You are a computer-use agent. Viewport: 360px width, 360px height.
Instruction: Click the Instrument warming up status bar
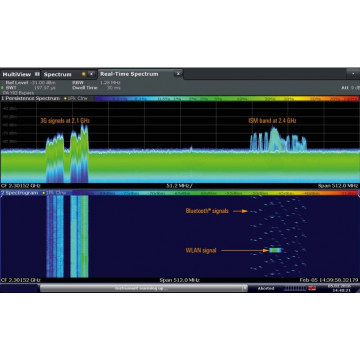tap(141, 288)
